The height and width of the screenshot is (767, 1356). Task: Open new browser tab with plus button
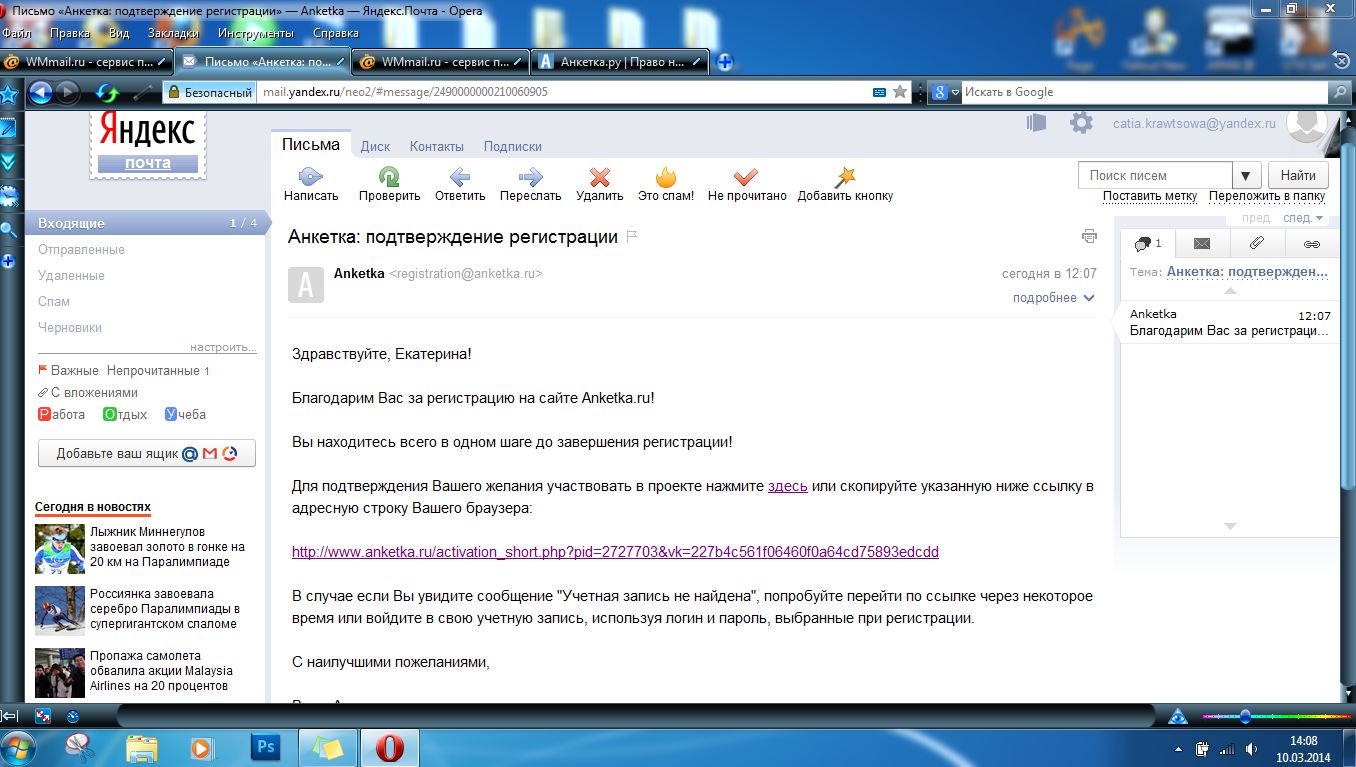pos(725,62)
